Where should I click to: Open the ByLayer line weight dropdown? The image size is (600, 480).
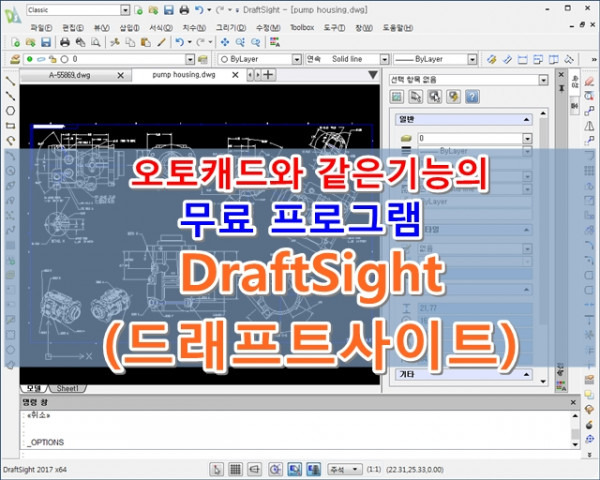pyautogui.click(x=472, y=59)
